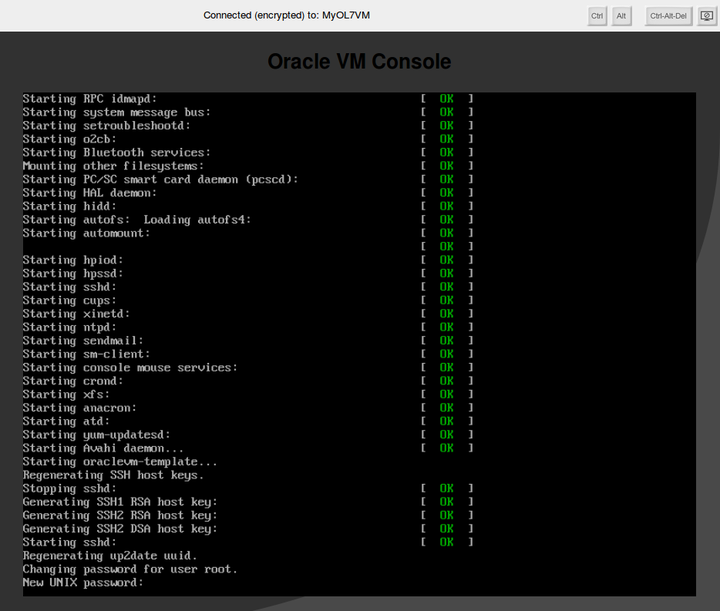The width and height of the screenshot is (720, 611).
Task: Click 'Regenerating SSH host keys.' line
Action: click(113, 475)
